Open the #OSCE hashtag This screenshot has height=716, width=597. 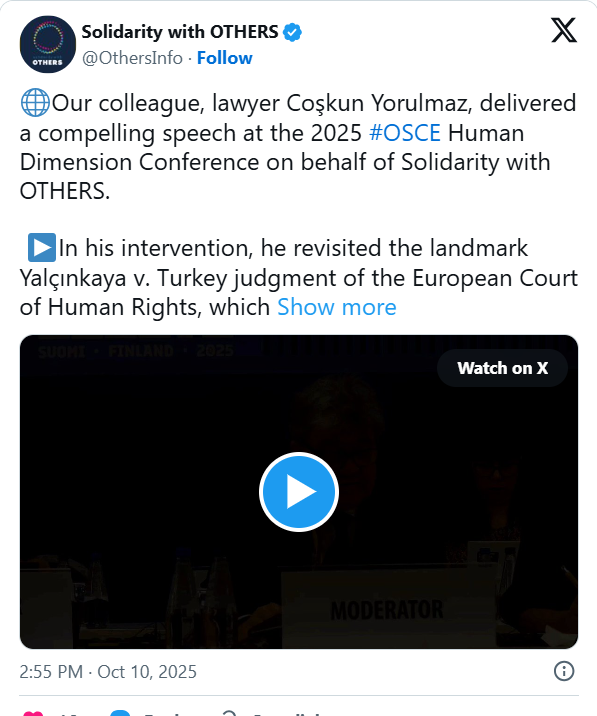point(405,133)
